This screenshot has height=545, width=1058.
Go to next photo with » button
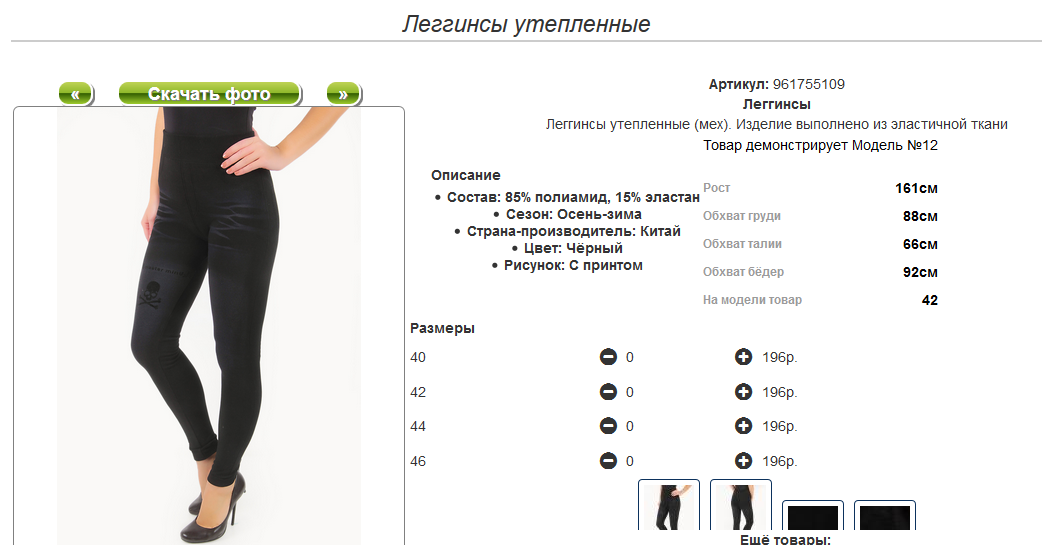click(343, 94)
